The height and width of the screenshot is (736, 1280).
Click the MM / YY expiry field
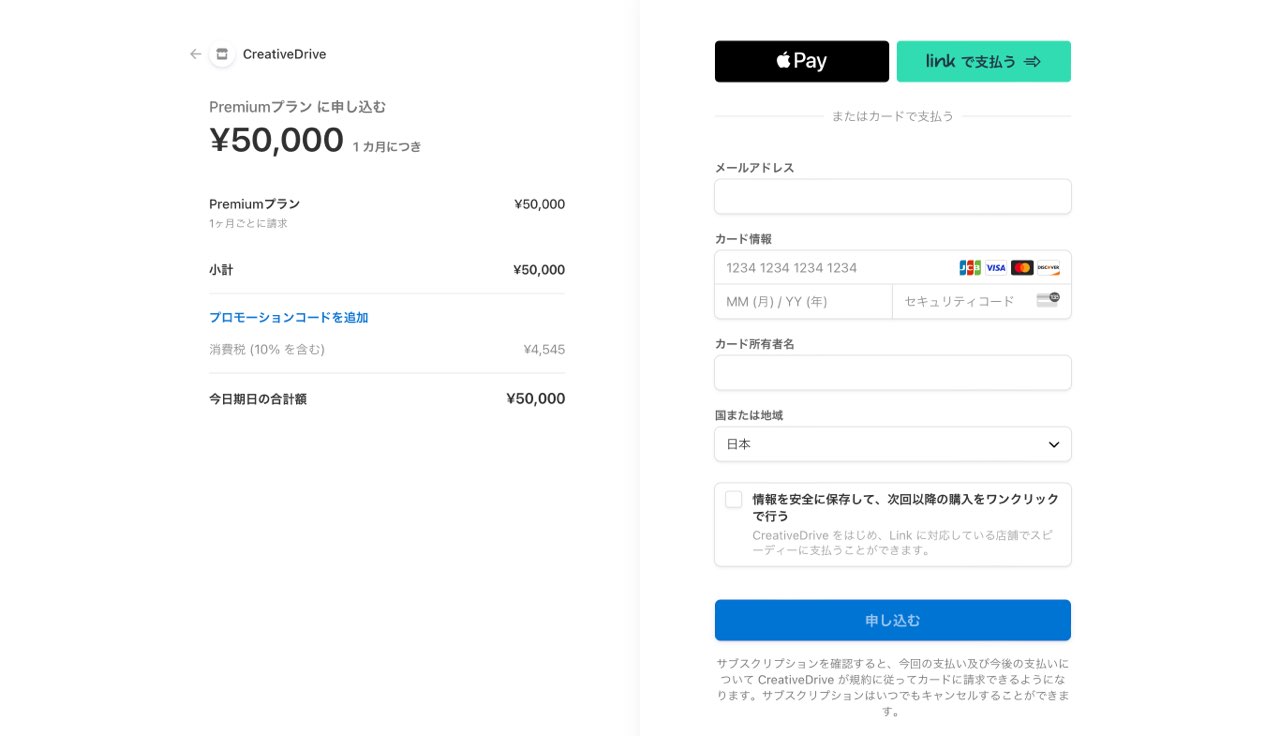803,301
